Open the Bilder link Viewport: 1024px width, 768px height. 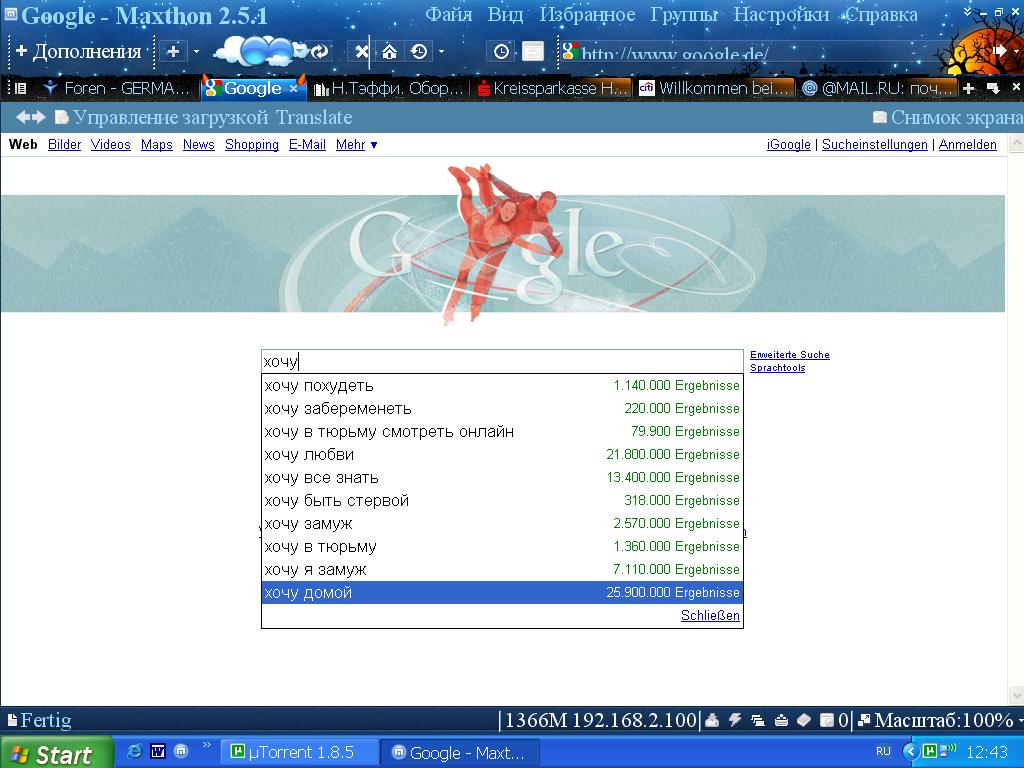65,144
